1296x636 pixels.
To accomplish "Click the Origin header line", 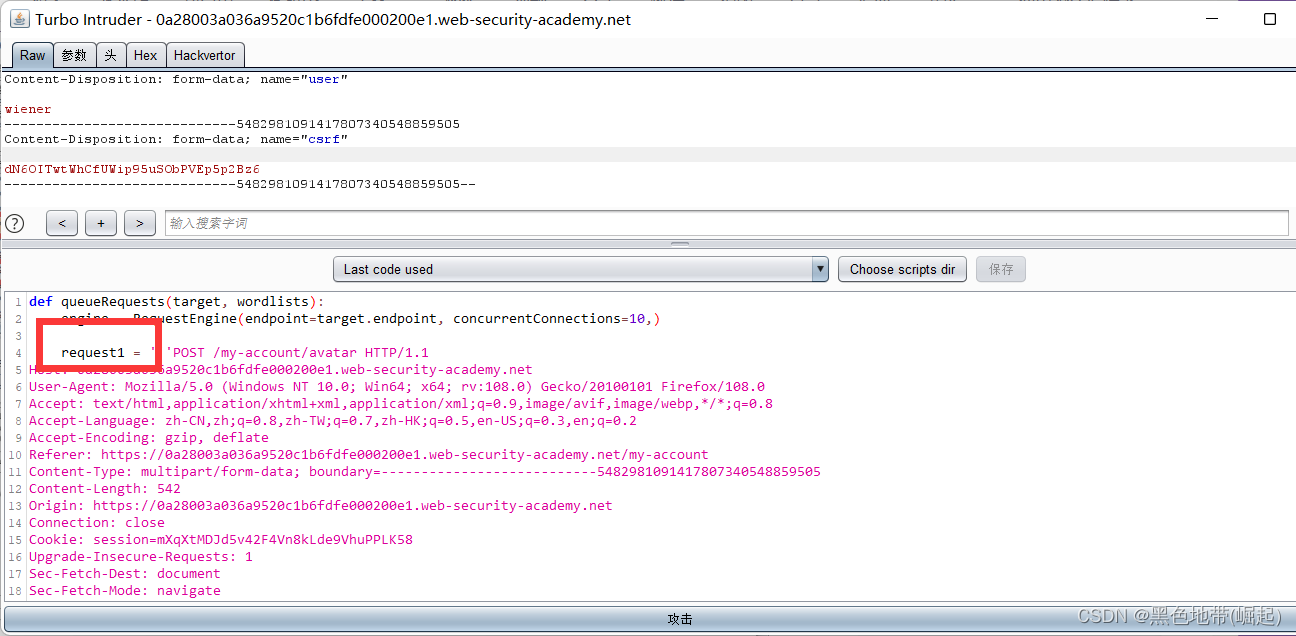I will click(321, 505).
